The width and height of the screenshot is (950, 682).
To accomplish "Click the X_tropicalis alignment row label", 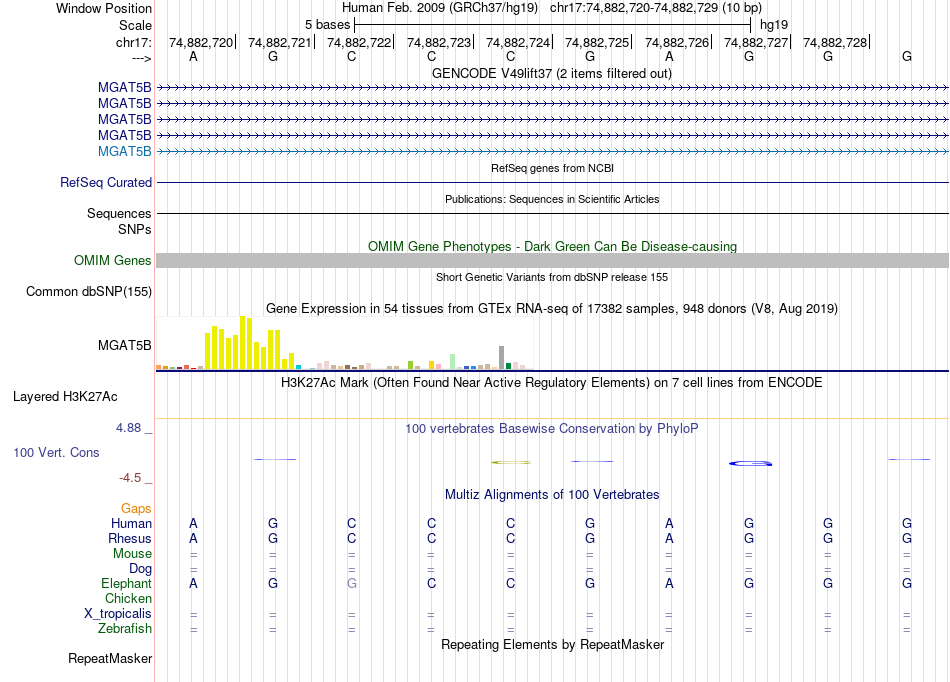I will coord(118,614).
